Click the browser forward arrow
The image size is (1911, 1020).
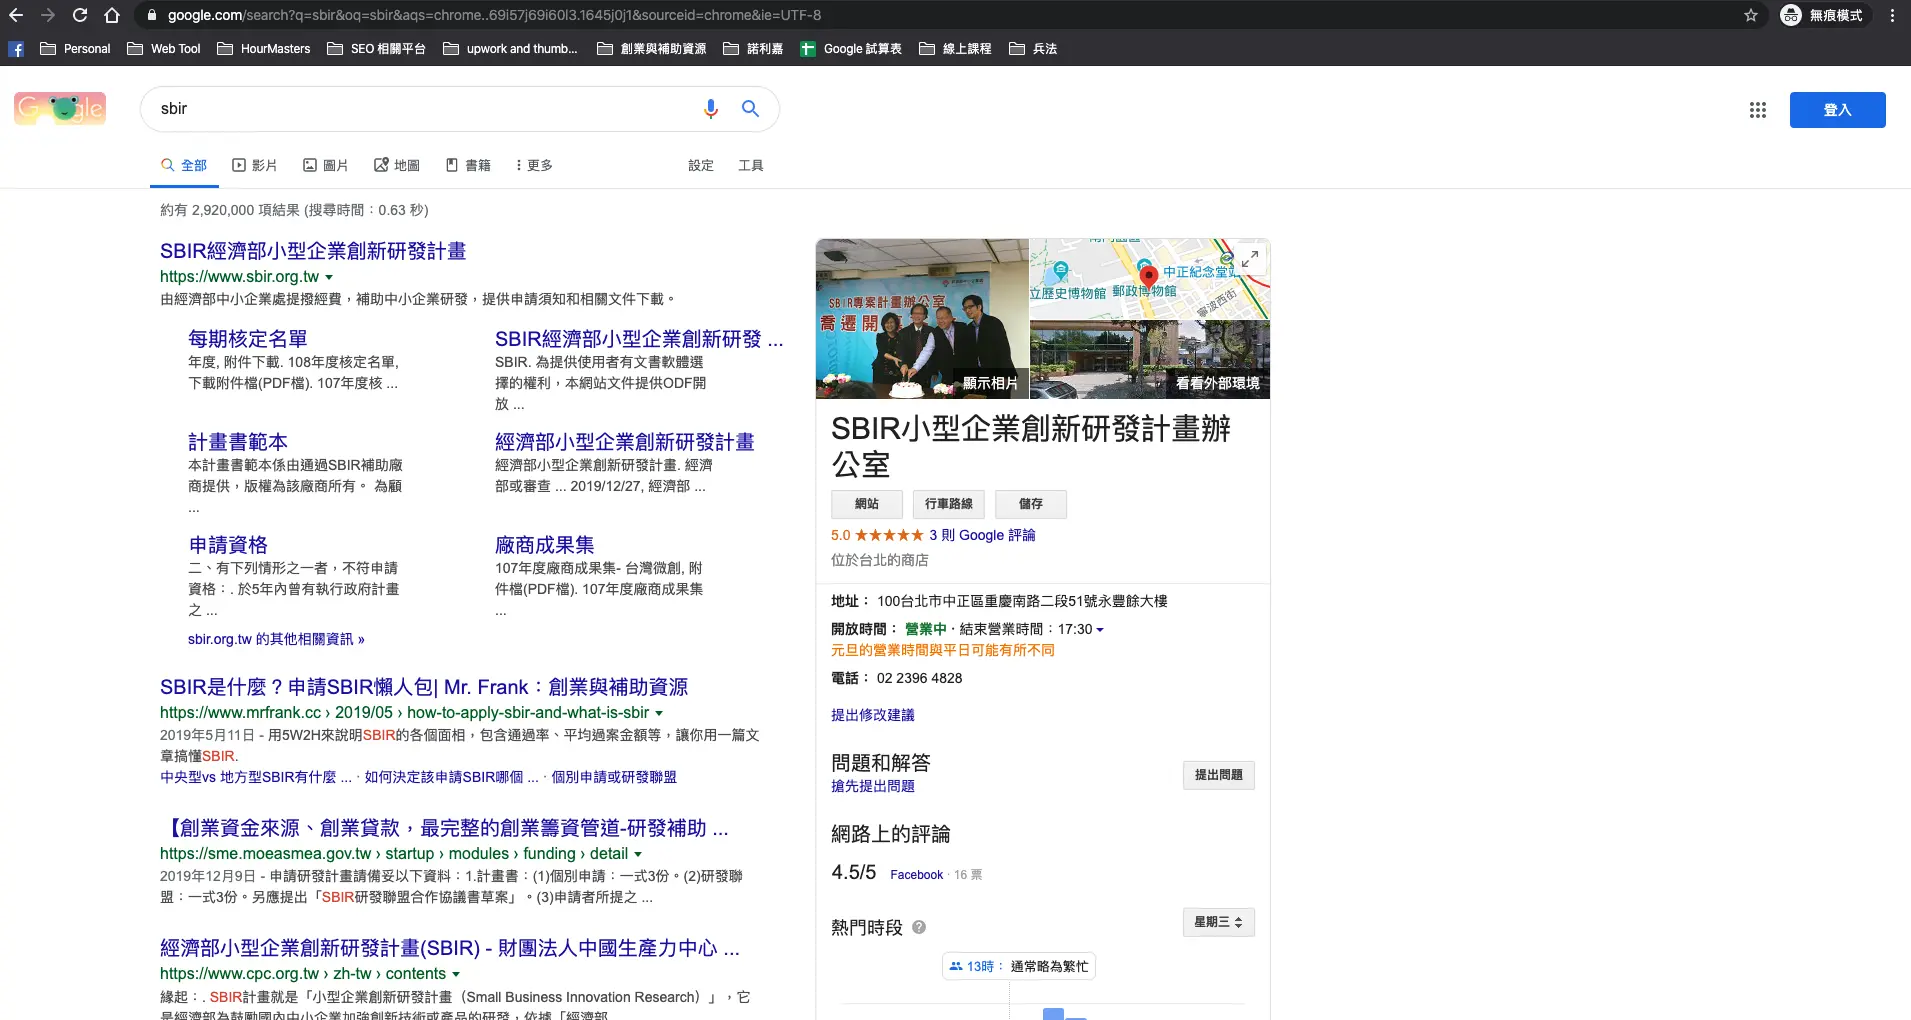click(47, 15)
